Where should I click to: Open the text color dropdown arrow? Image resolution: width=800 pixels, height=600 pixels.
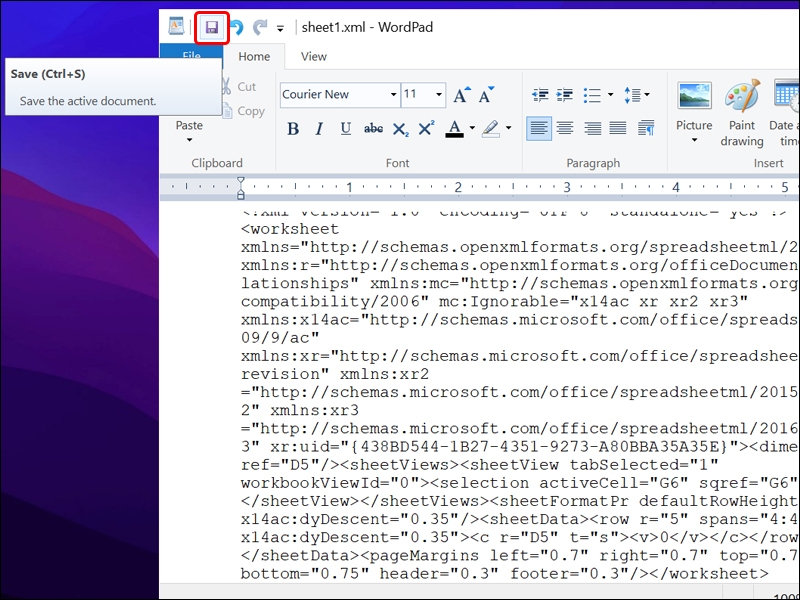(472, 128)
